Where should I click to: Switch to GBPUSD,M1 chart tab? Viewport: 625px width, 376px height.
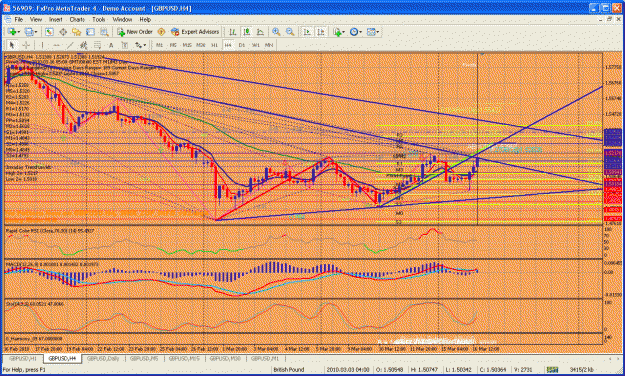click(265, 358)
